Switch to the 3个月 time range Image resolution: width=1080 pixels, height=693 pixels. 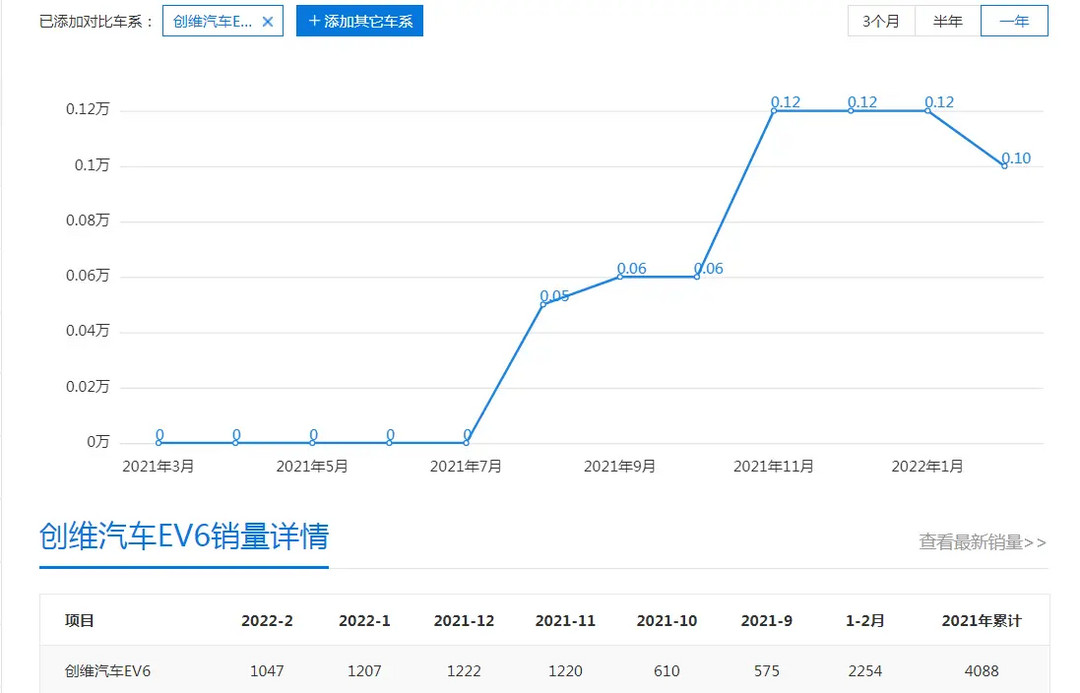point(881,21)
